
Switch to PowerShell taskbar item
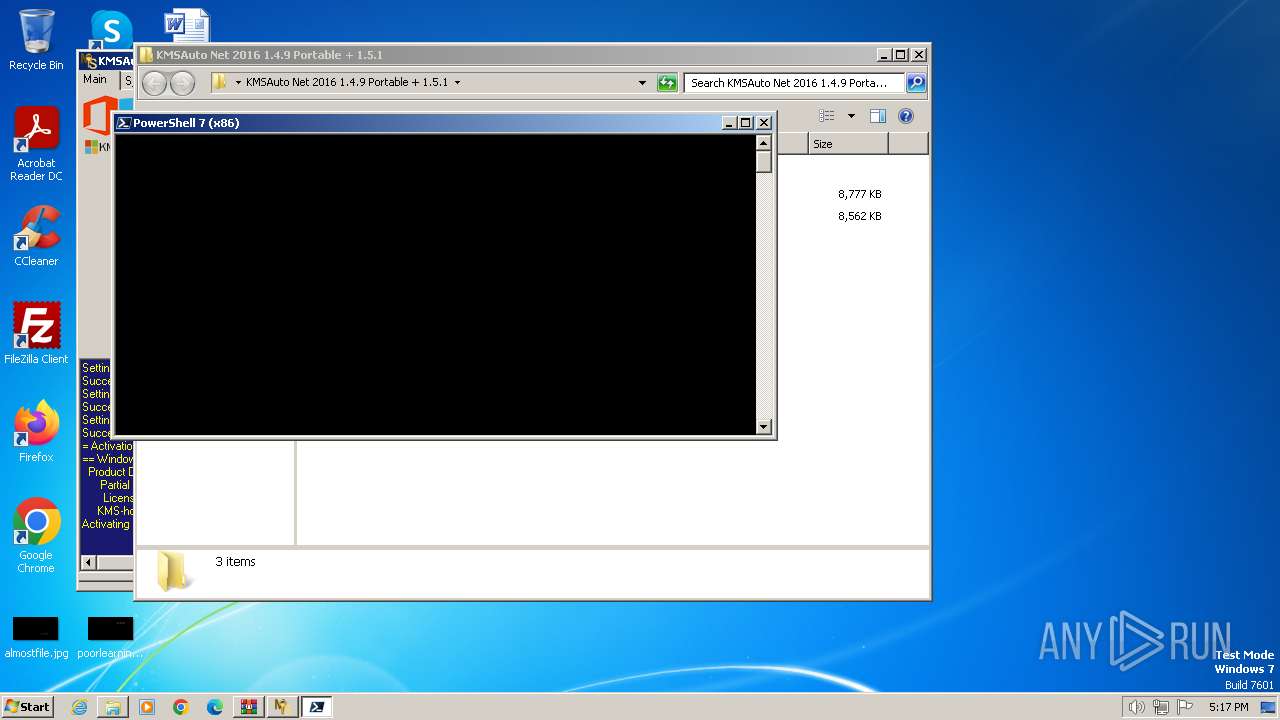pyautogui.click(x=316, y=707)
